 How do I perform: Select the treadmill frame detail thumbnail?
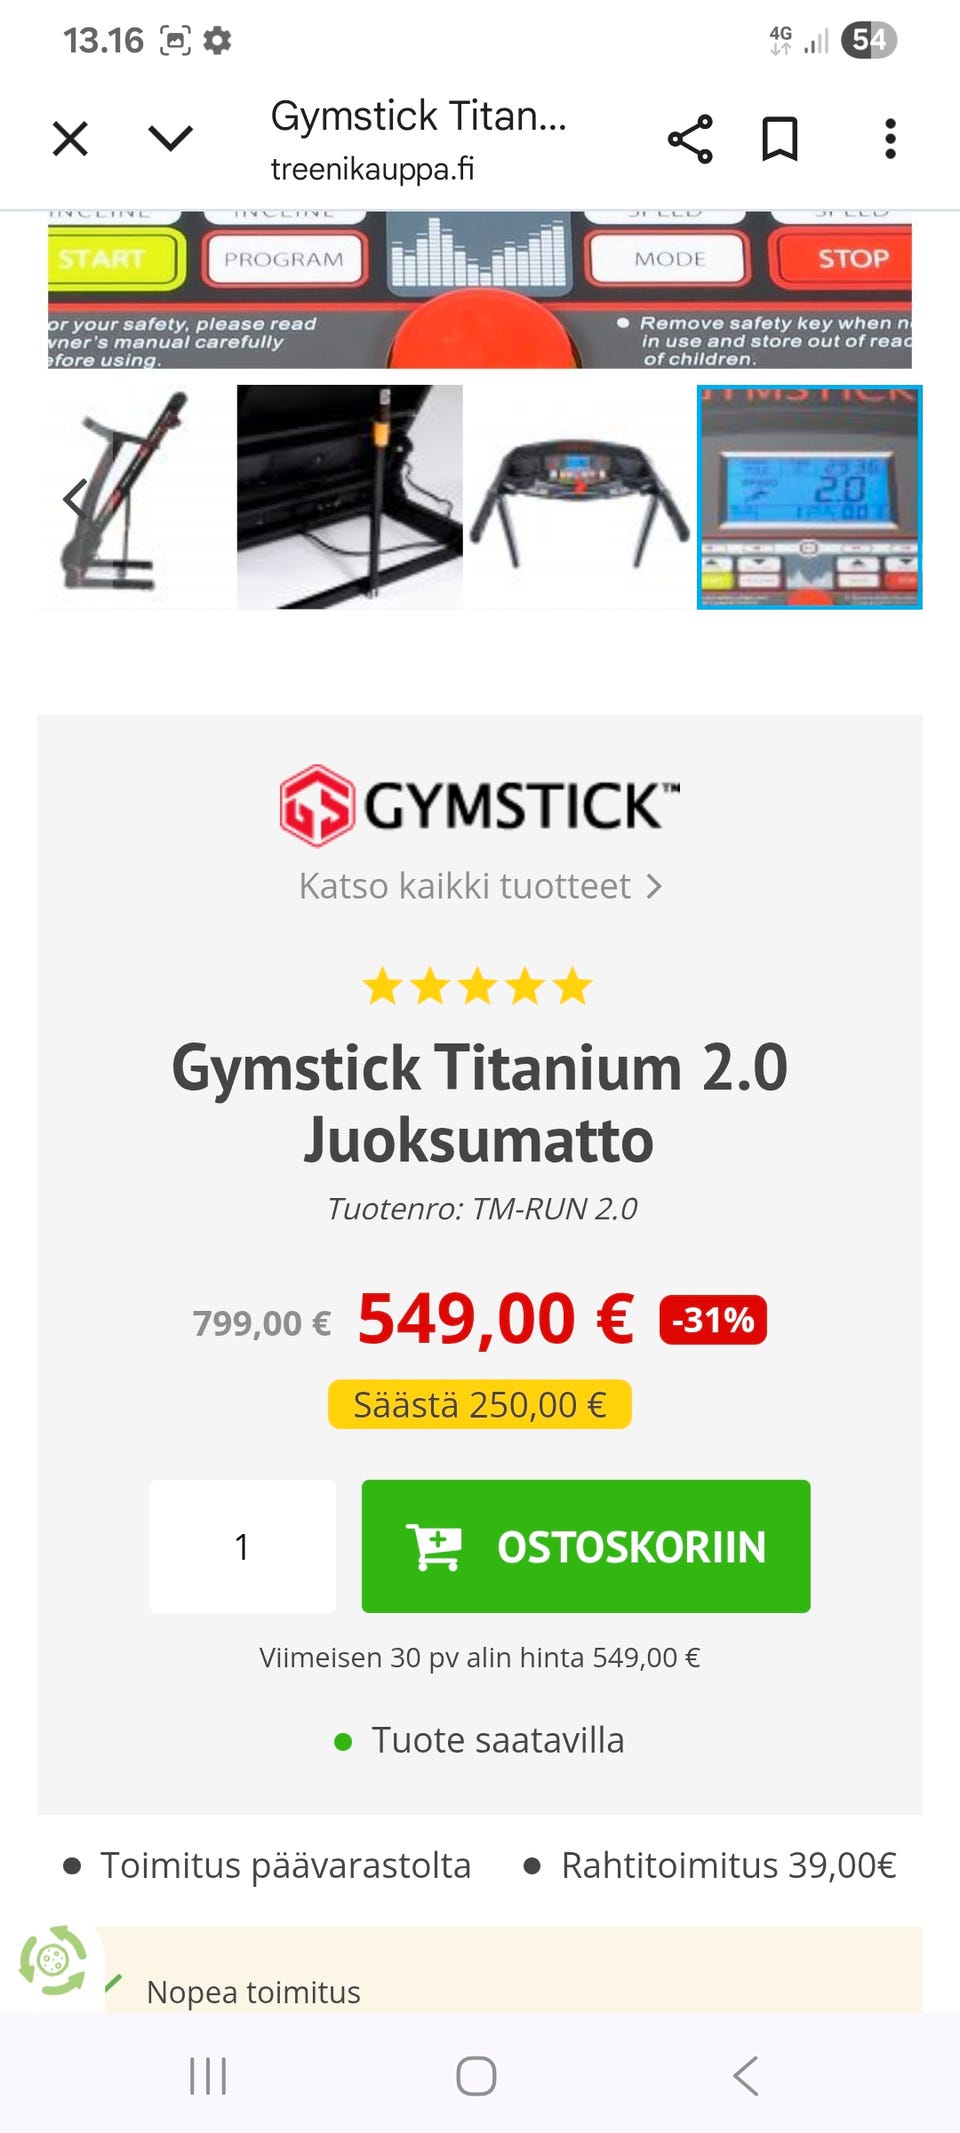350,497
